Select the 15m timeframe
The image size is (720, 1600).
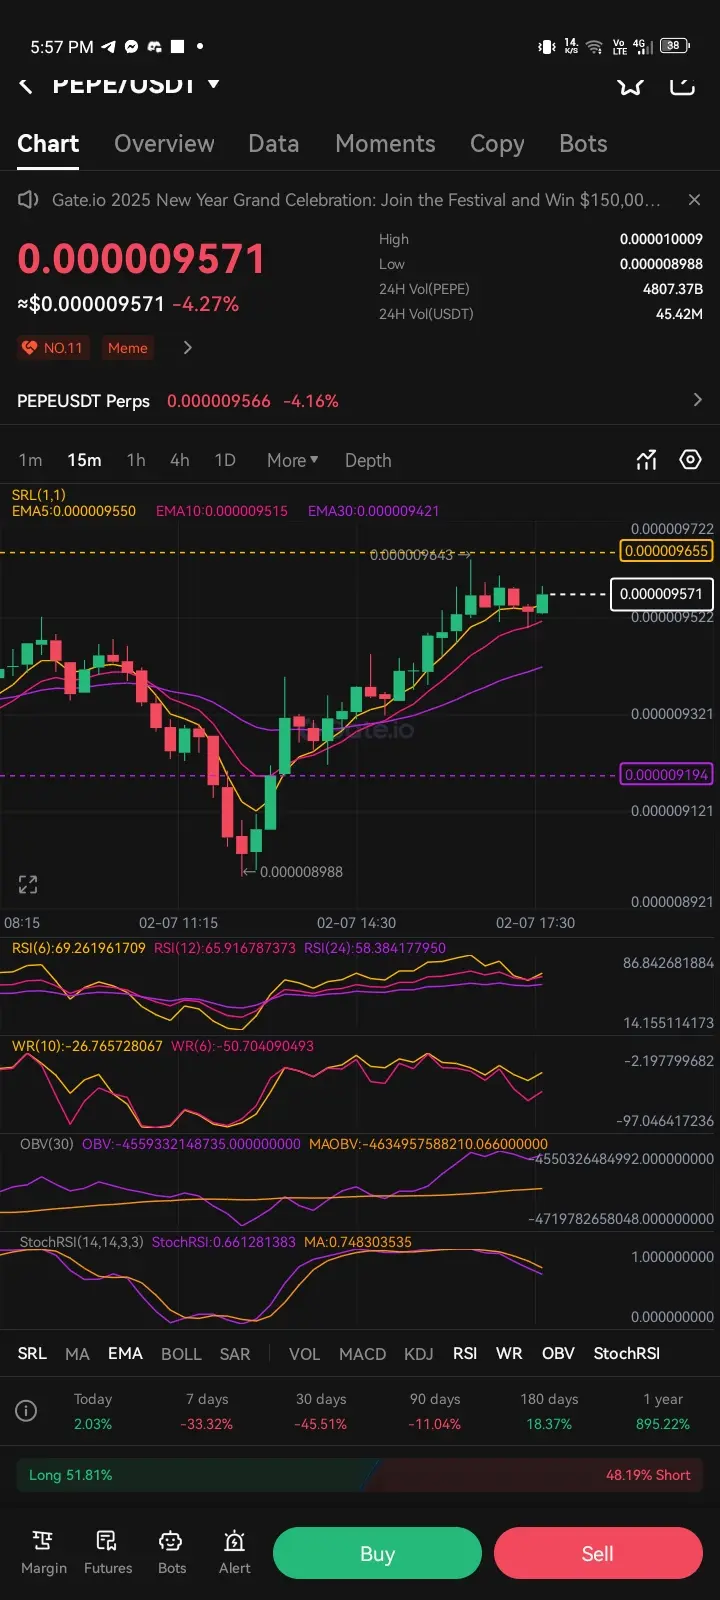click(84, 461)
